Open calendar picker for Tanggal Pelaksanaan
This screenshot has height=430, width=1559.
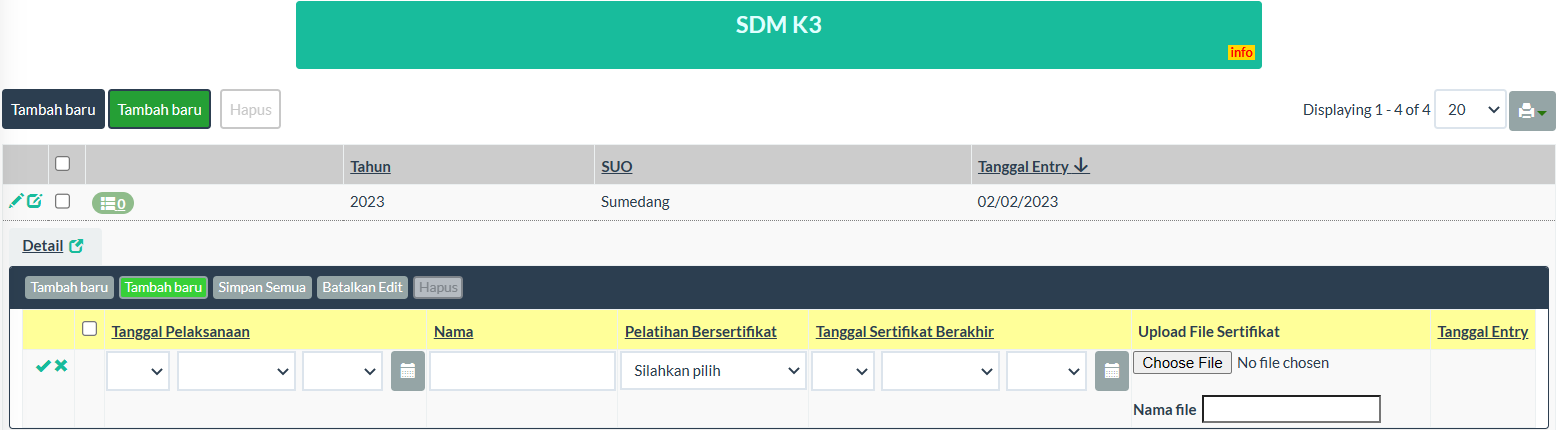coord(408,371)
